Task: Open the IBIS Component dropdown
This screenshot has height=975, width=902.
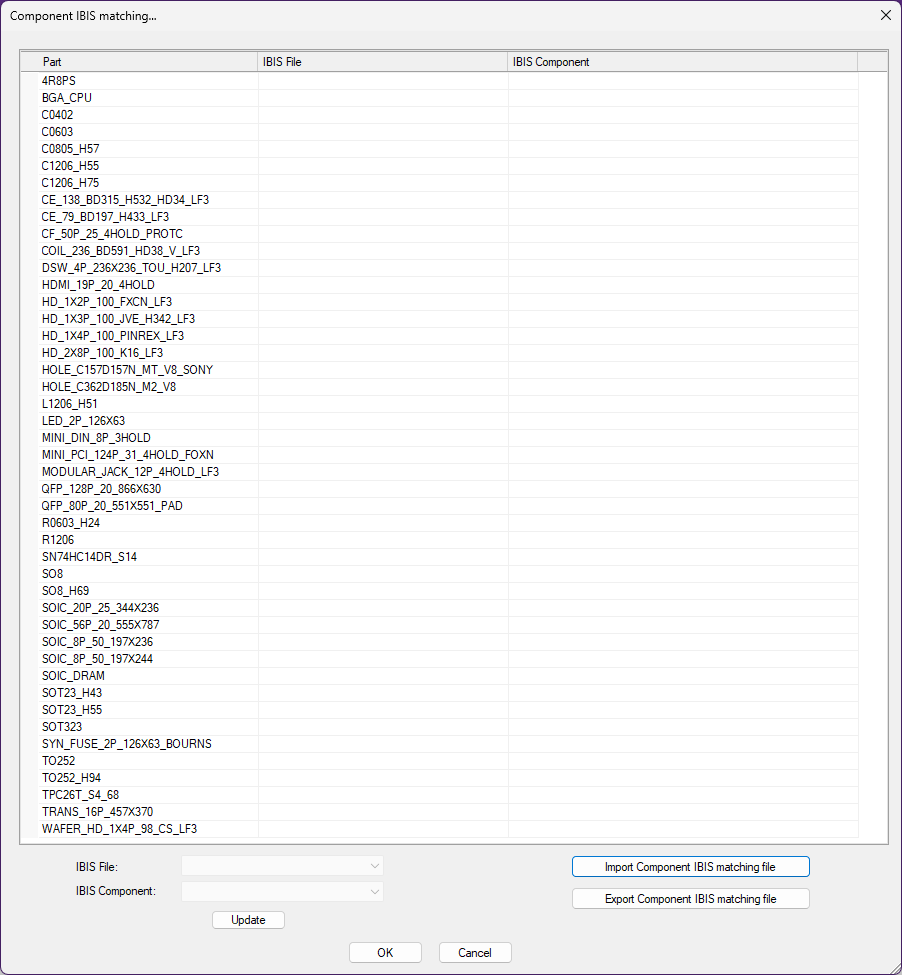Action: [x=282, y=891]
